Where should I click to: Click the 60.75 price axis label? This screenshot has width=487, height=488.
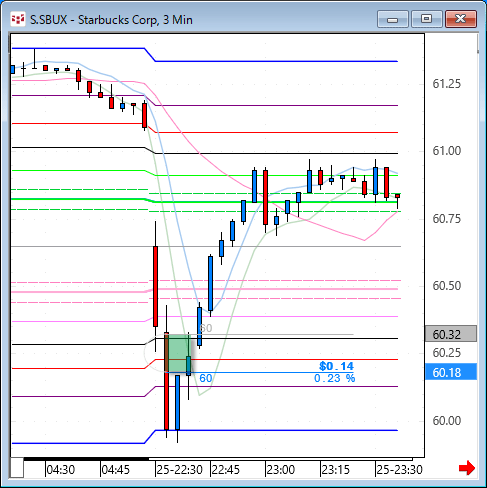point(447,219)
